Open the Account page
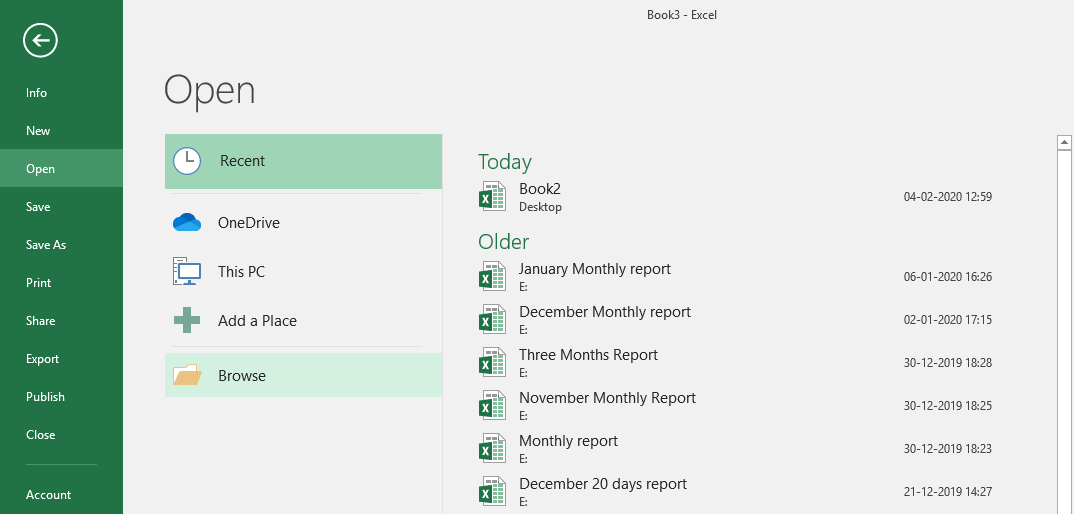The width and height of the screenshot is (1074, 514). click(x=48, y=494)
